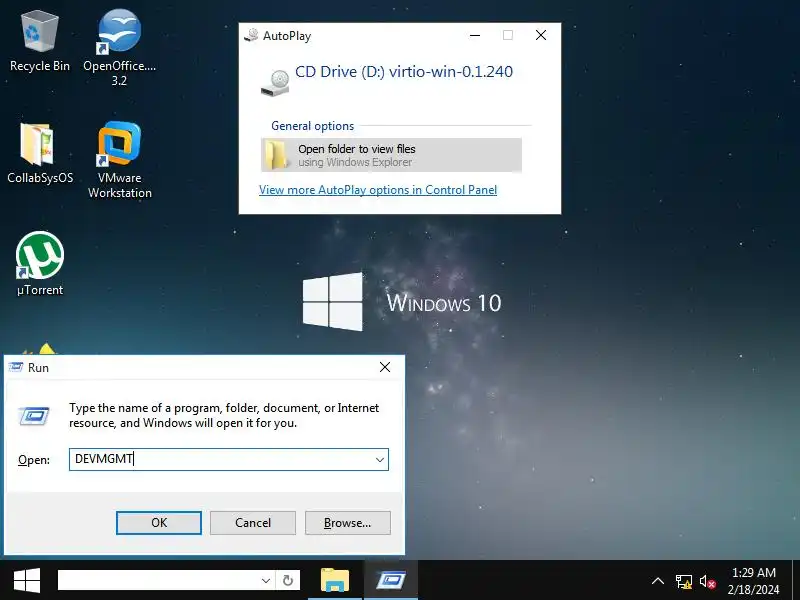Click the Windows Start button
This screenshot has width=800, height=600.
(x=27, y=580)
